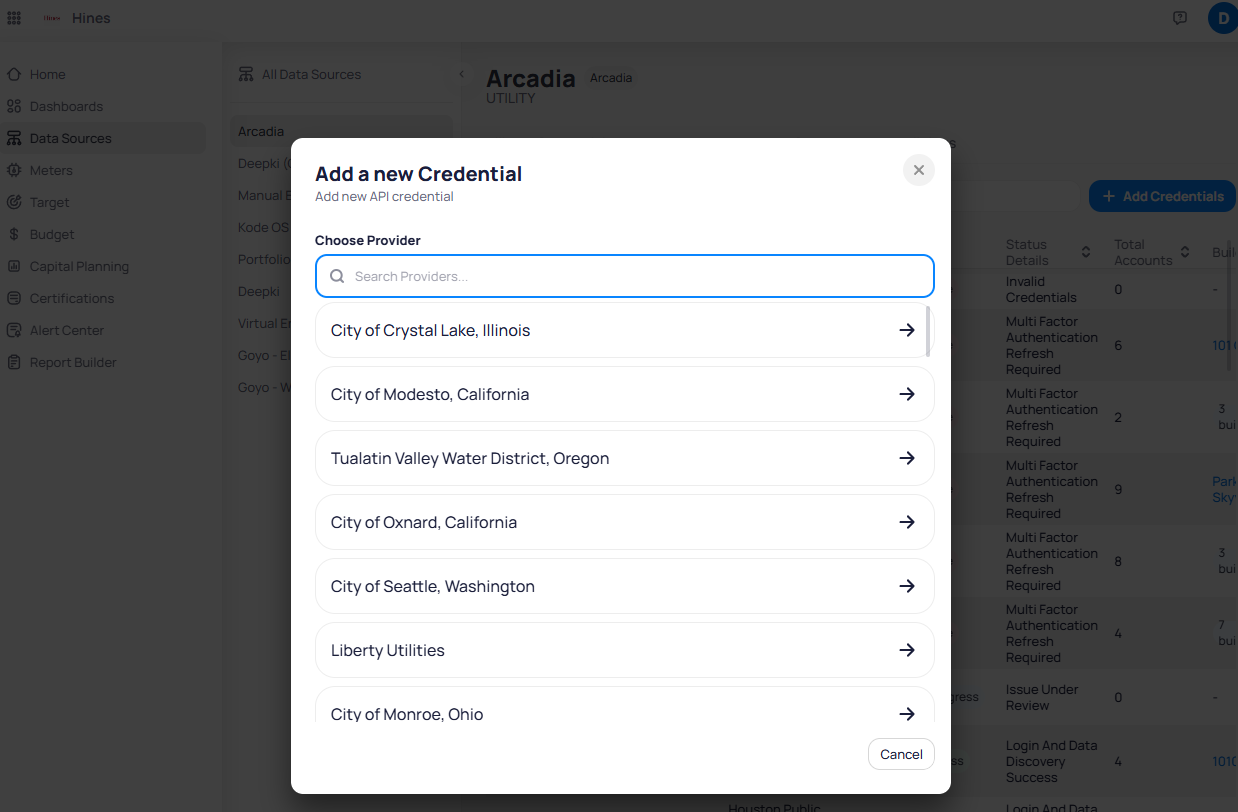Click arrow for City of Monroe, Ohio
1238x812 pixels.
point(907,713)
